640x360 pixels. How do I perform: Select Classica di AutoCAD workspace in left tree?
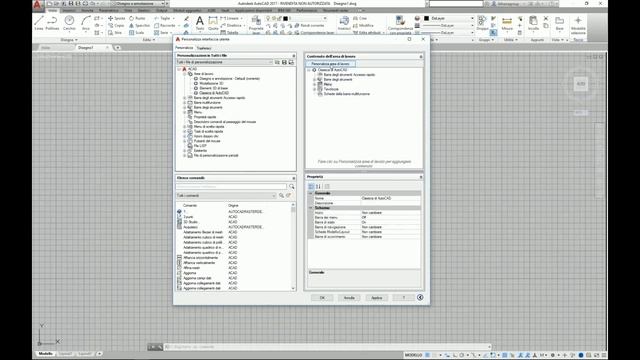(x=214, y=93)
